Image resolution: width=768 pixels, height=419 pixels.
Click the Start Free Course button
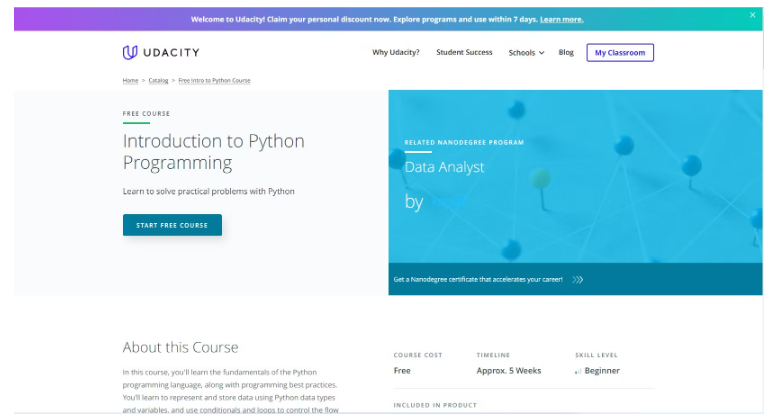click(172, 225)
